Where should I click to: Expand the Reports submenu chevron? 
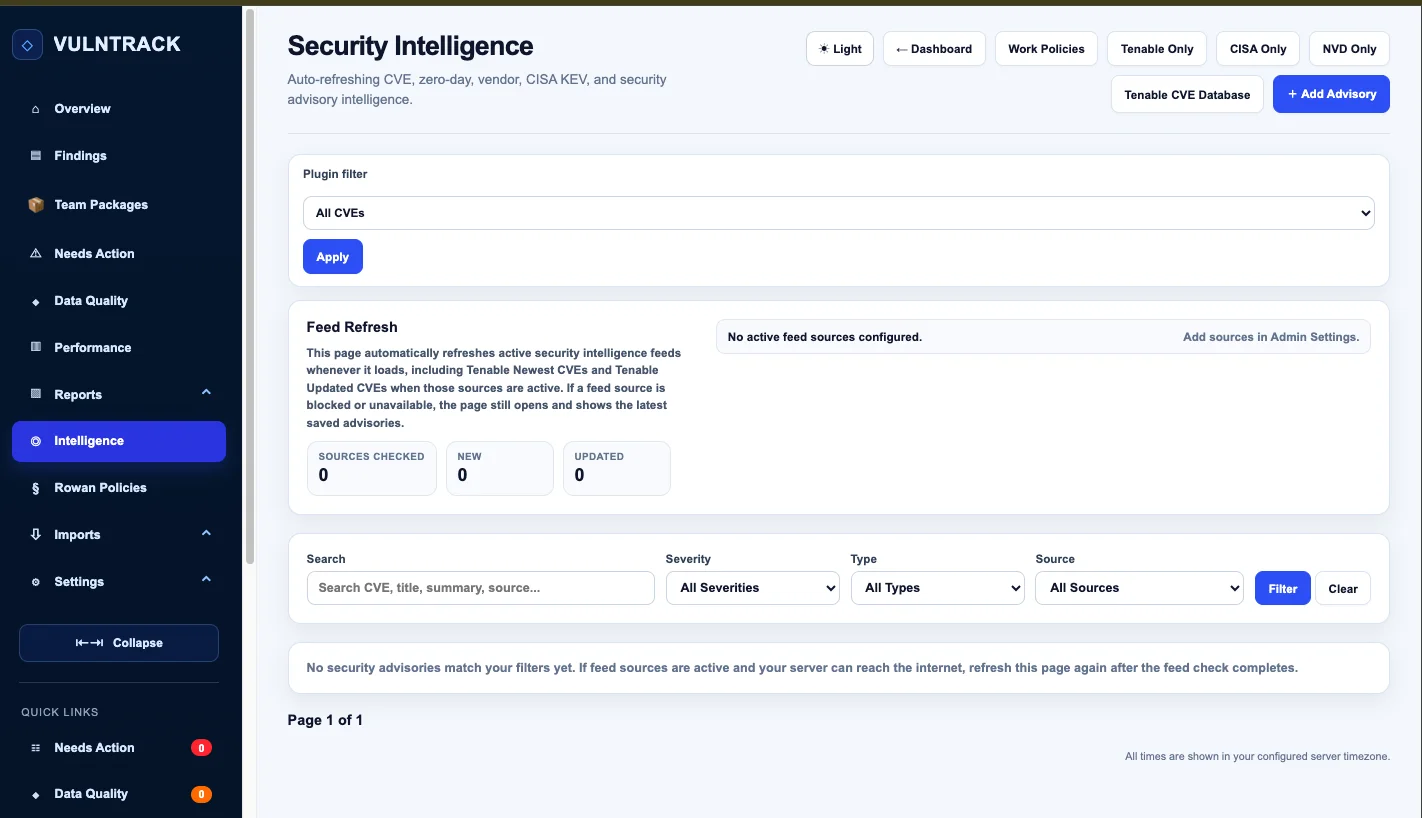pyautogui.click(x=206, y=393)
